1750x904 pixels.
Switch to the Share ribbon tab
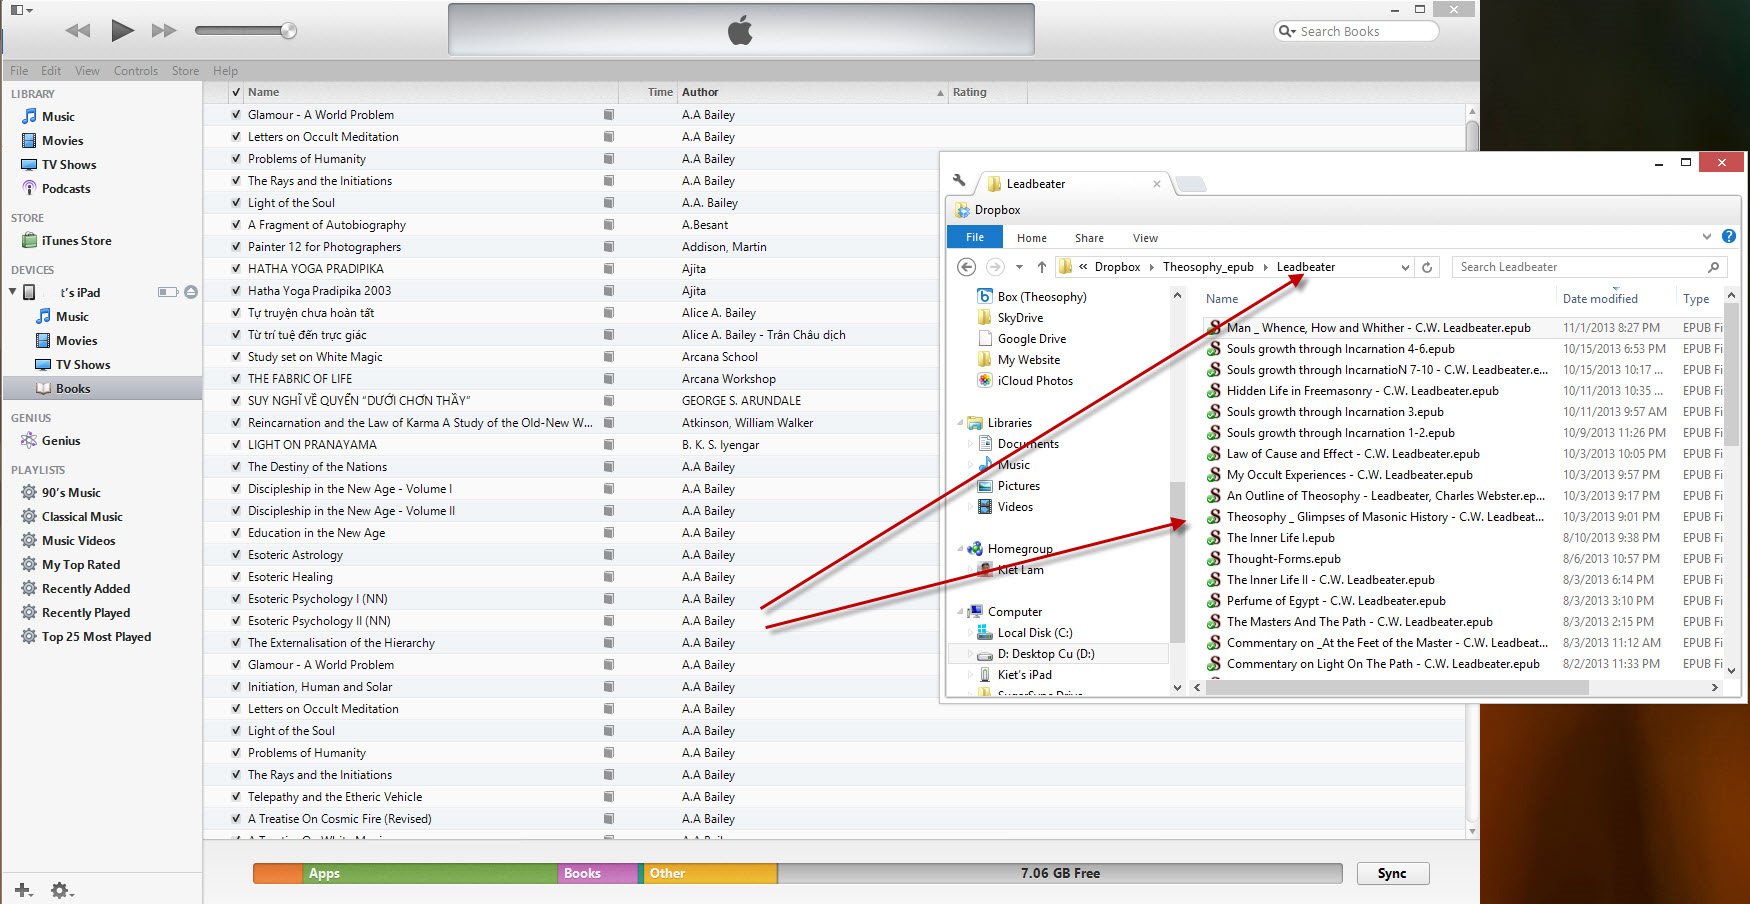pyautogui.click(x=1089, y=238)
